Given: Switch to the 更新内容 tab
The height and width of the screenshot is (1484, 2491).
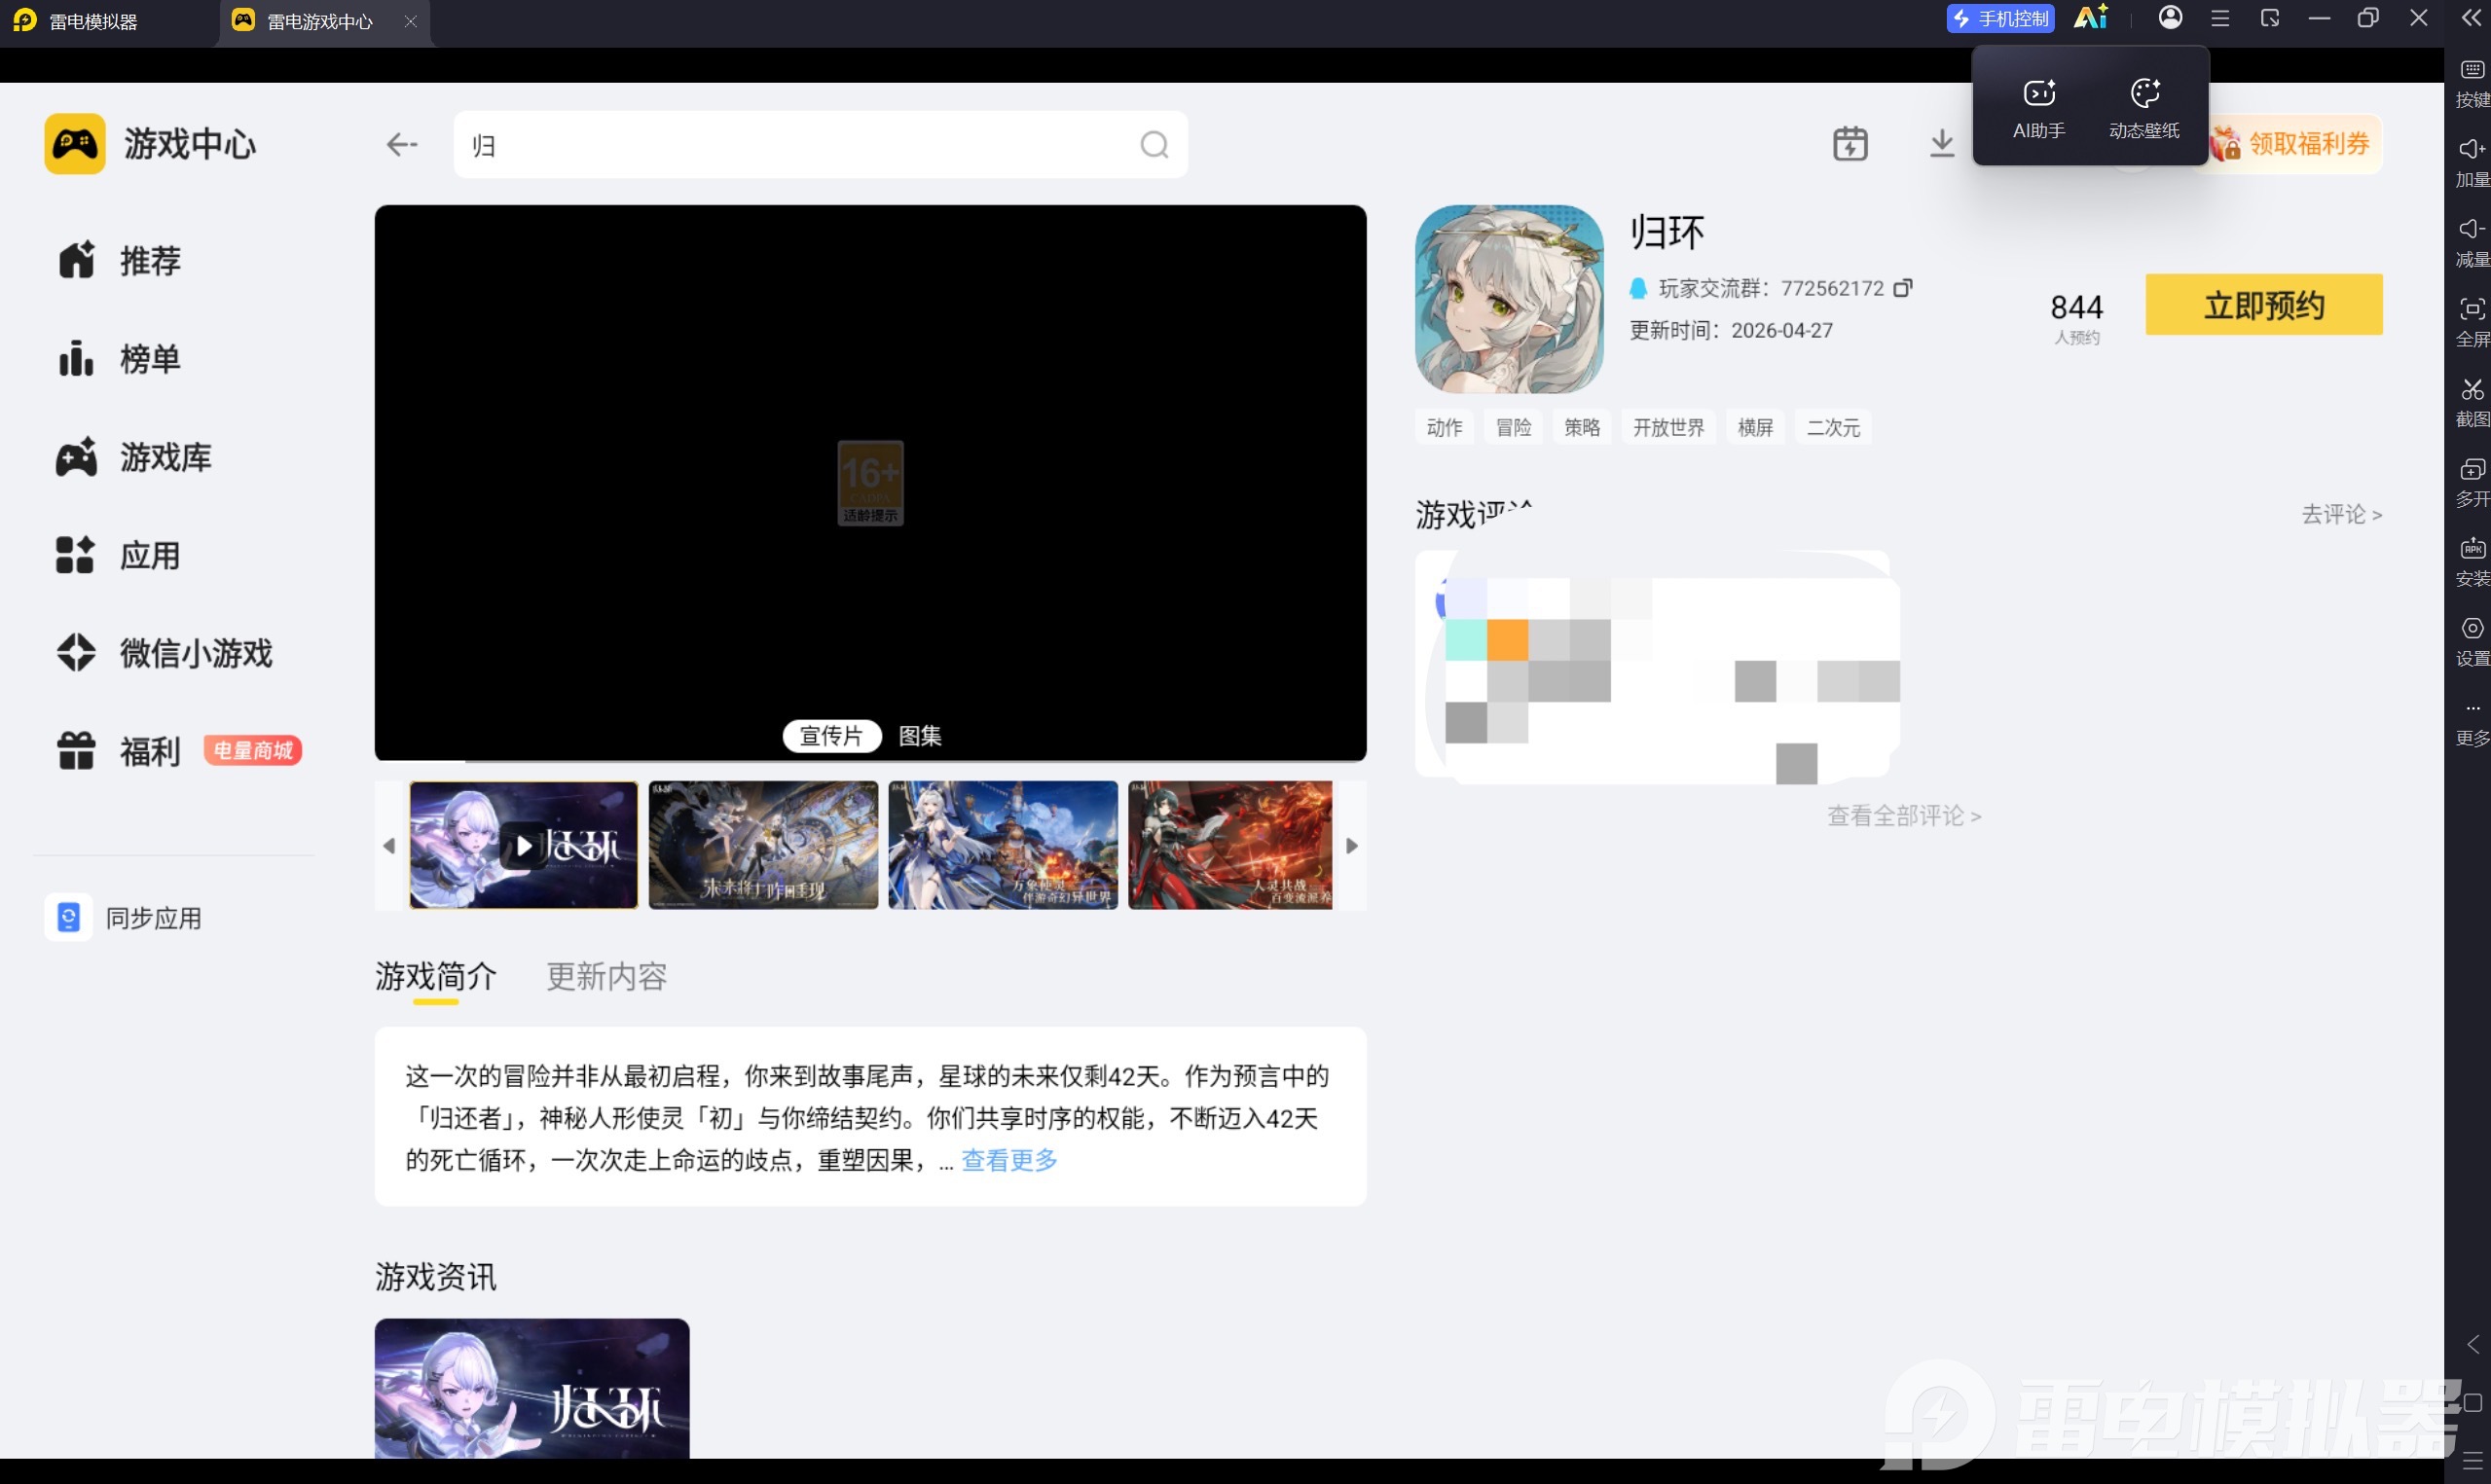Looking at the screenshot, I should point(607,976).
